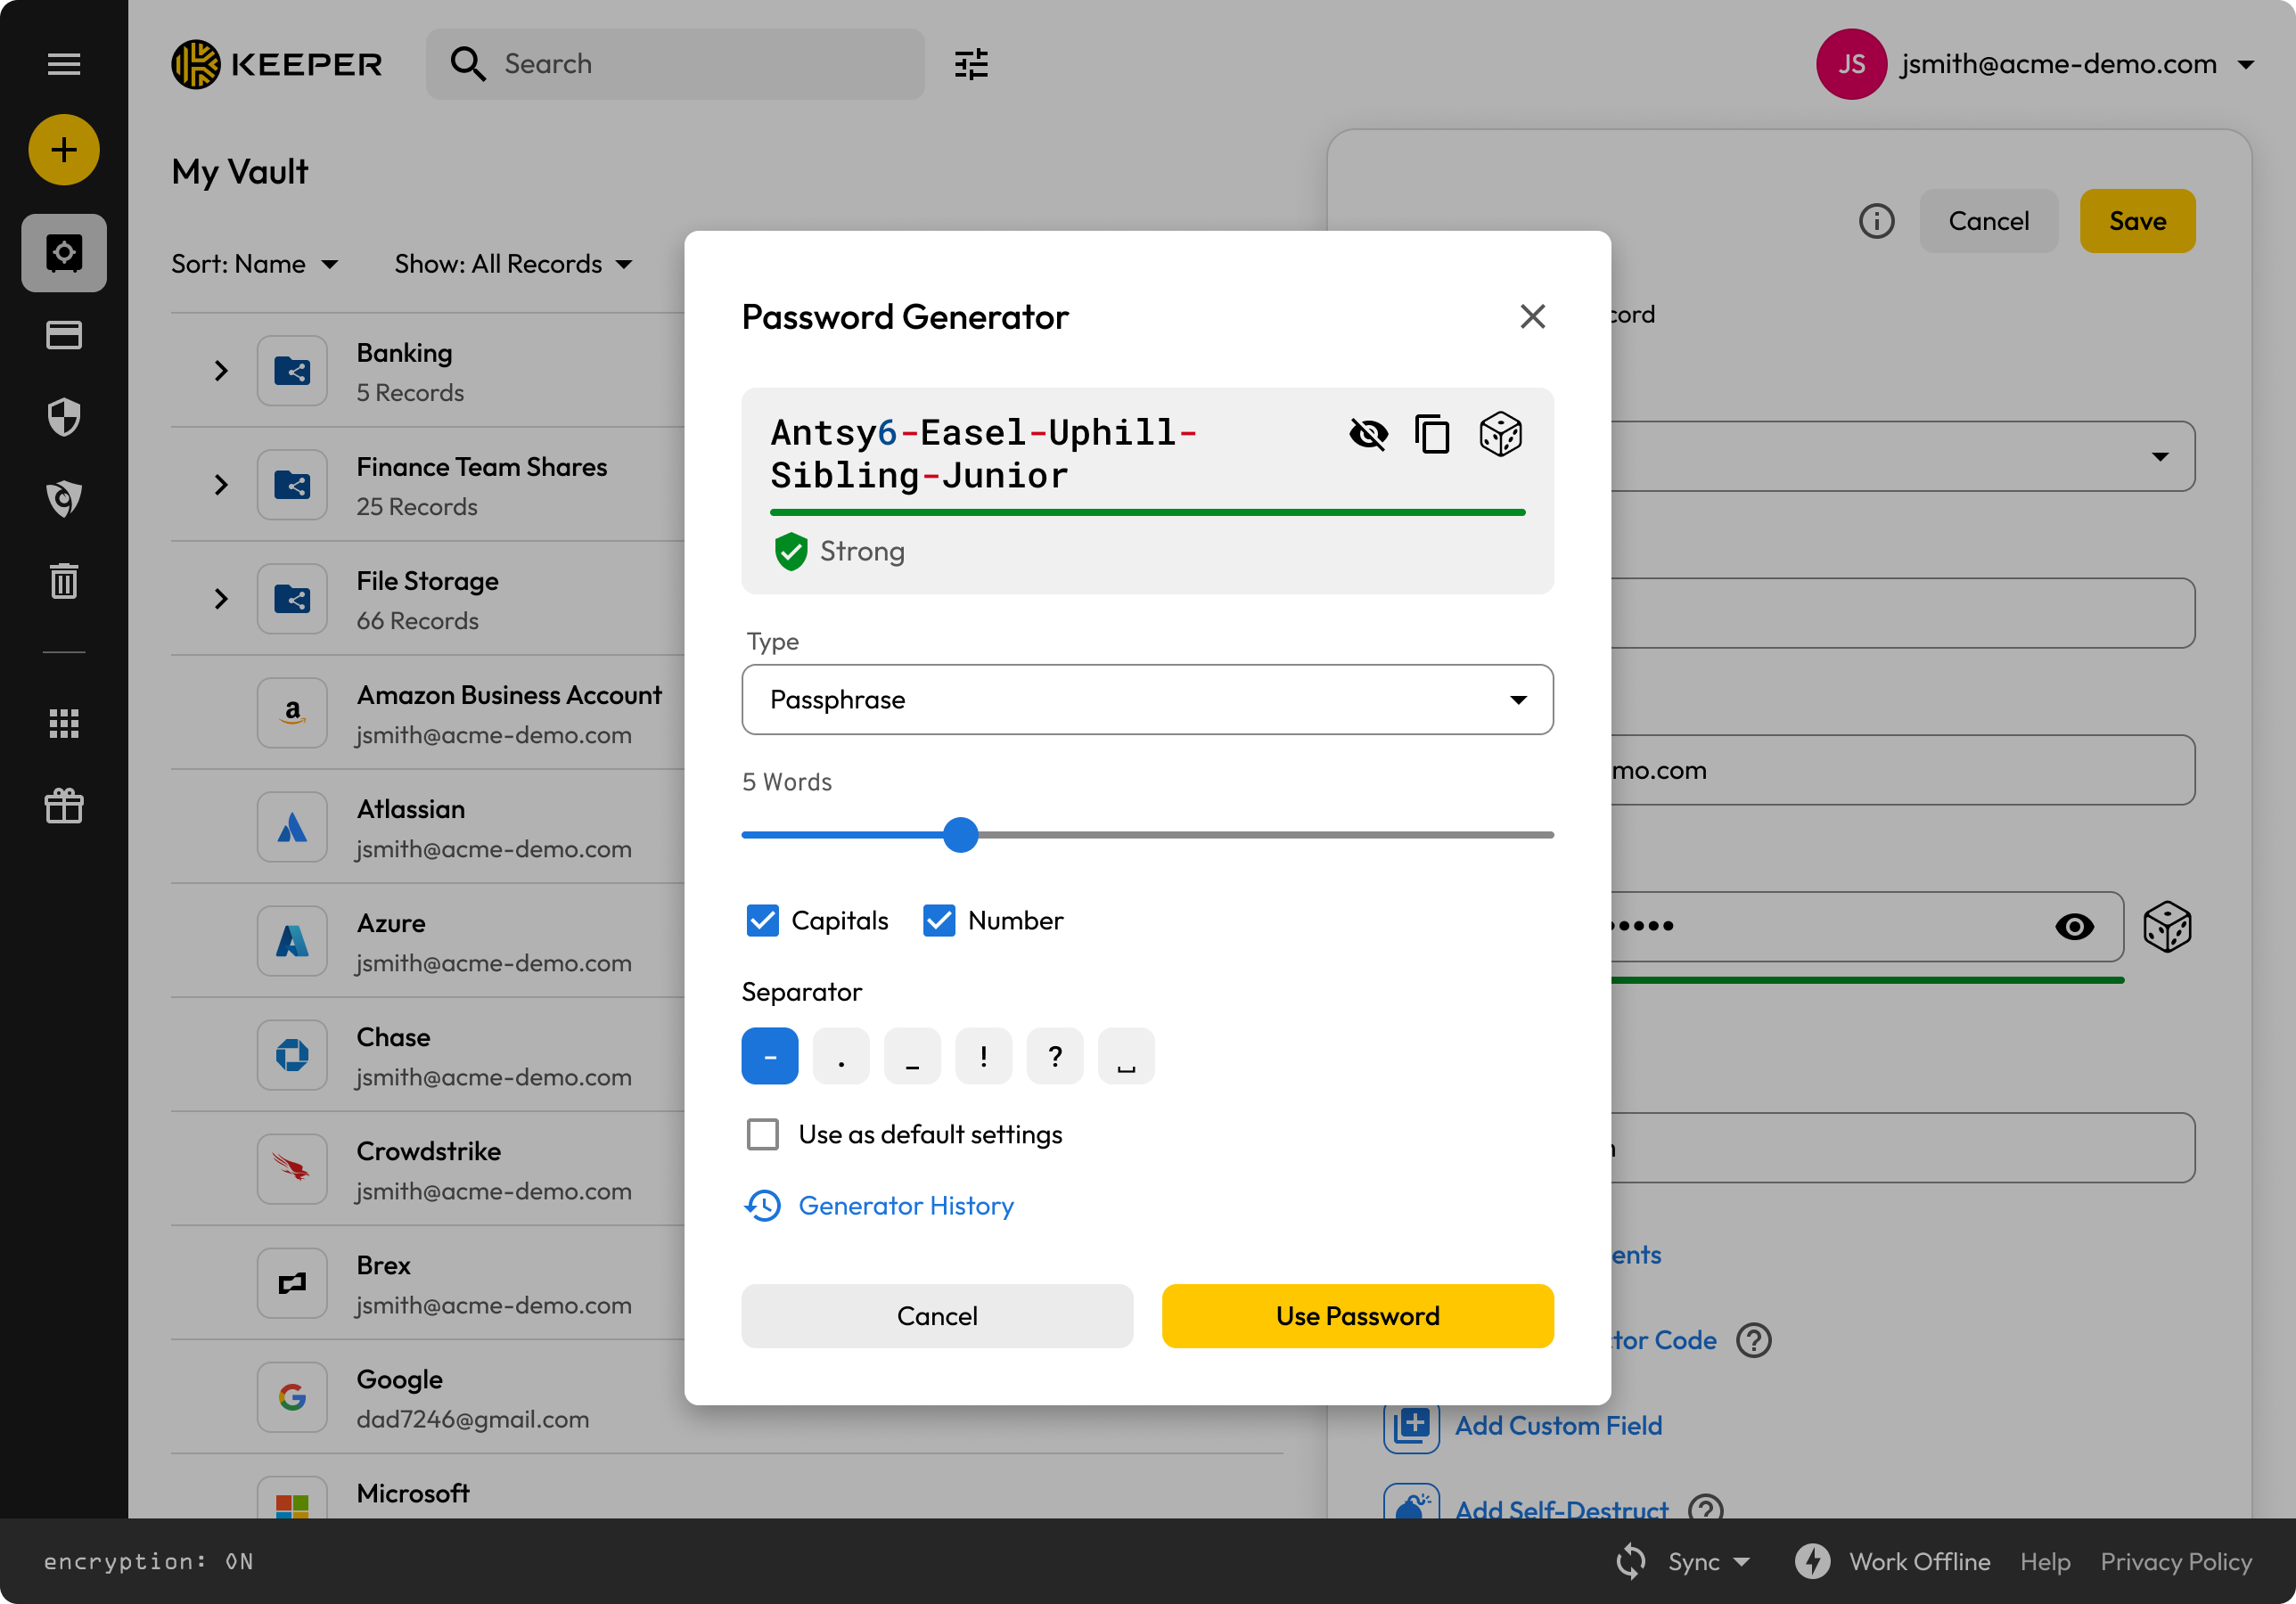Open Generator History link
The image size is (2296, 1604).
[x=905, y=1205]
